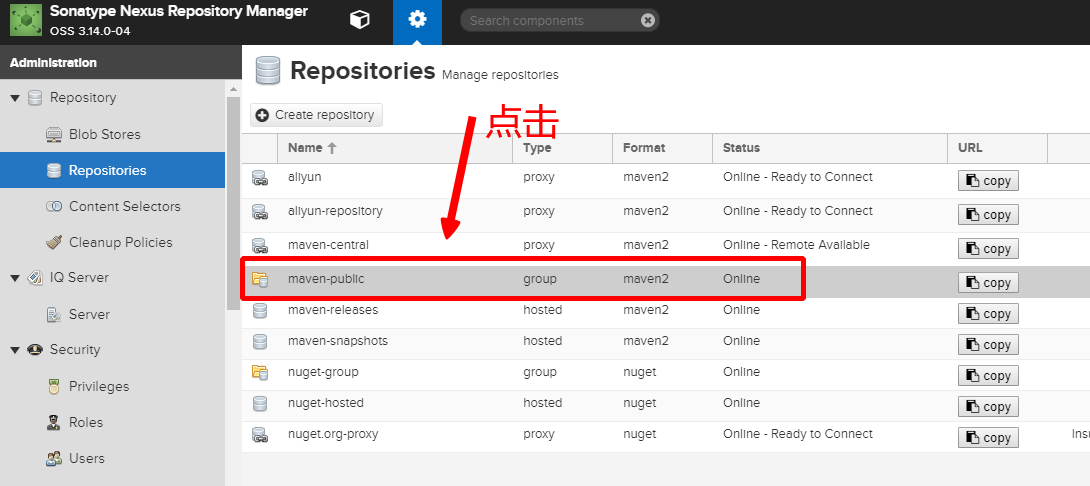Click the nuget.org-proxy row icon
The width and height of the screenshot is (1090, 486).
coord(260,435)
